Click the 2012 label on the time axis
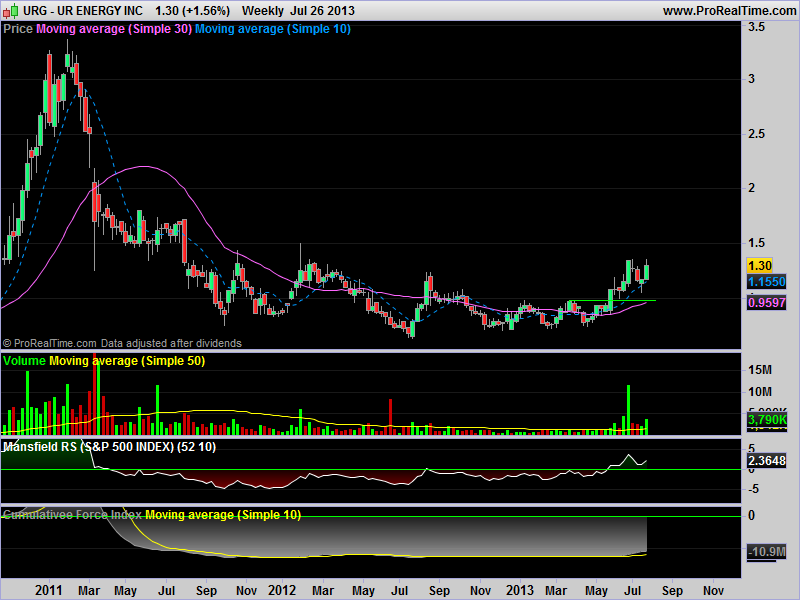The height and width of the screenshot is (600, 800). pyautogui.click(x=283, y=590)
